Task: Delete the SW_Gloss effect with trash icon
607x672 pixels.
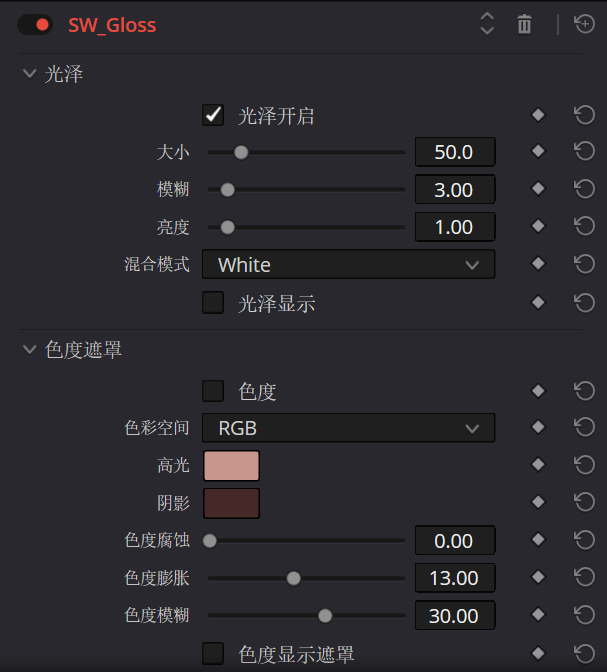Action: (x=524, y=25)
